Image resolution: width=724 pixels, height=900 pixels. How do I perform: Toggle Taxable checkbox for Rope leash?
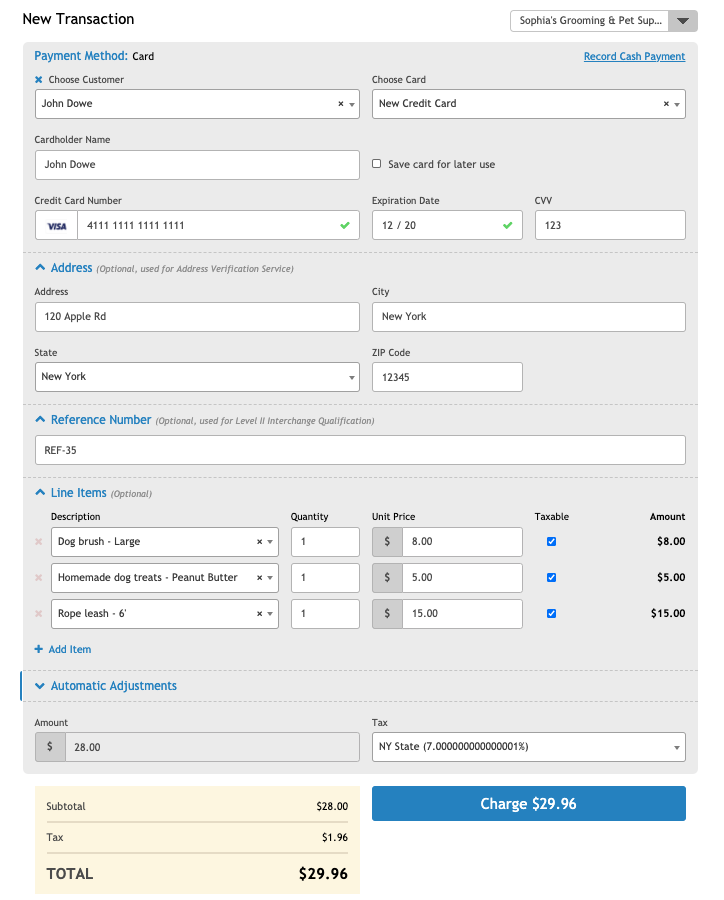(x=551, y=614)
